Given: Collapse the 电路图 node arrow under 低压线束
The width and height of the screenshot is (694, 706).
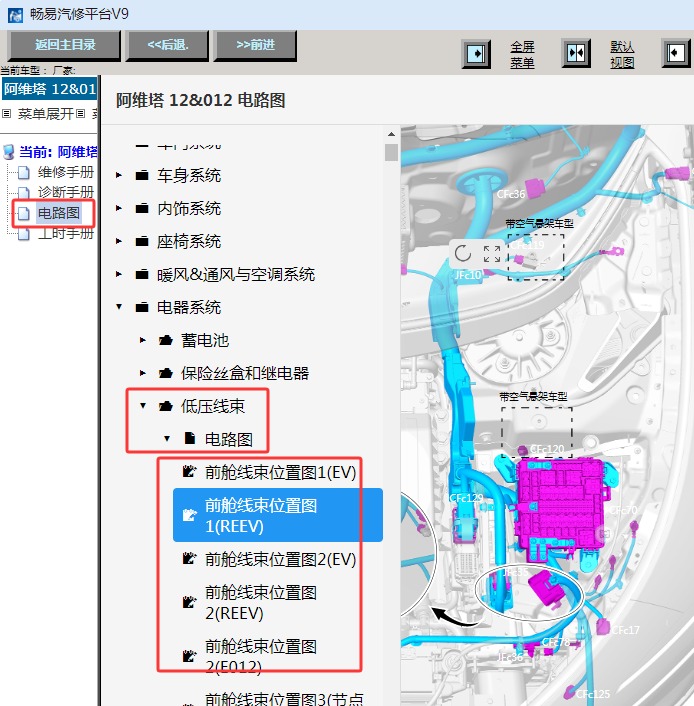Looking at the screenshot, I should 167,439.
